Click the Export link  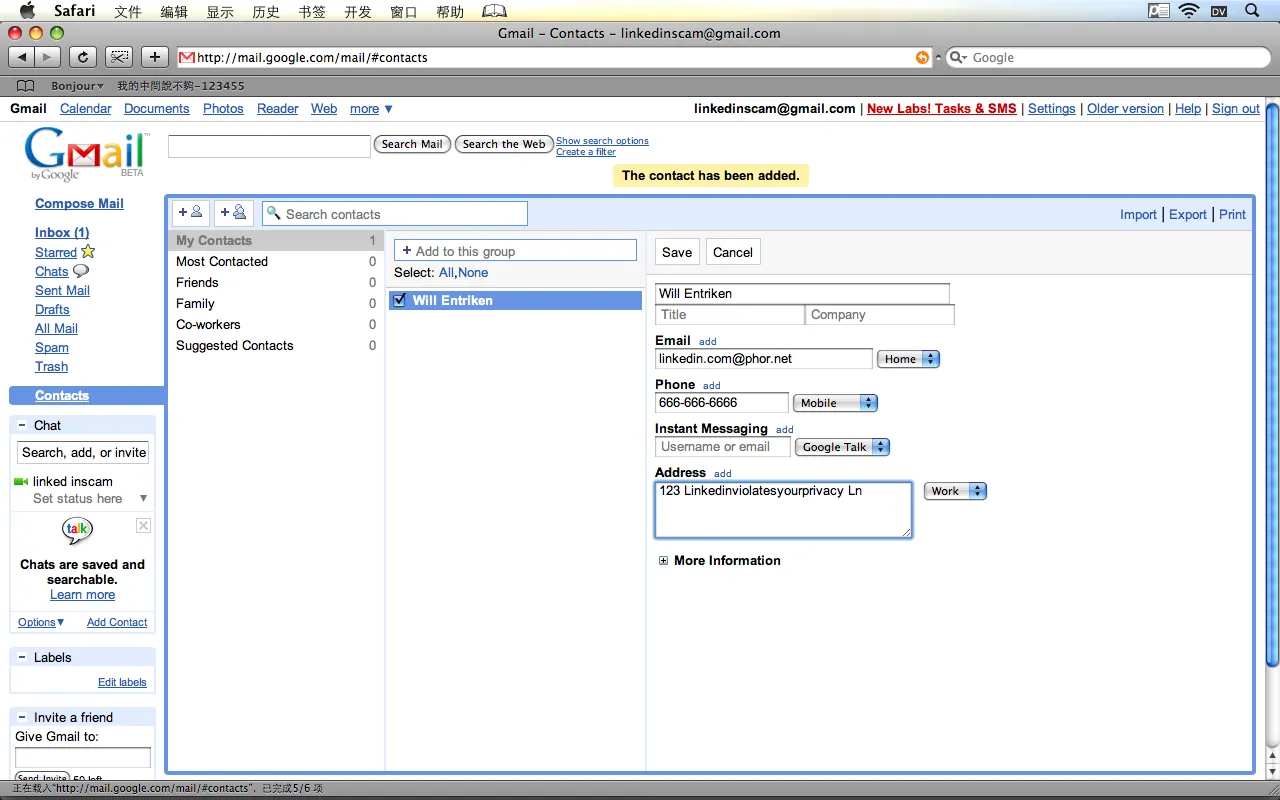(1188, 214)
